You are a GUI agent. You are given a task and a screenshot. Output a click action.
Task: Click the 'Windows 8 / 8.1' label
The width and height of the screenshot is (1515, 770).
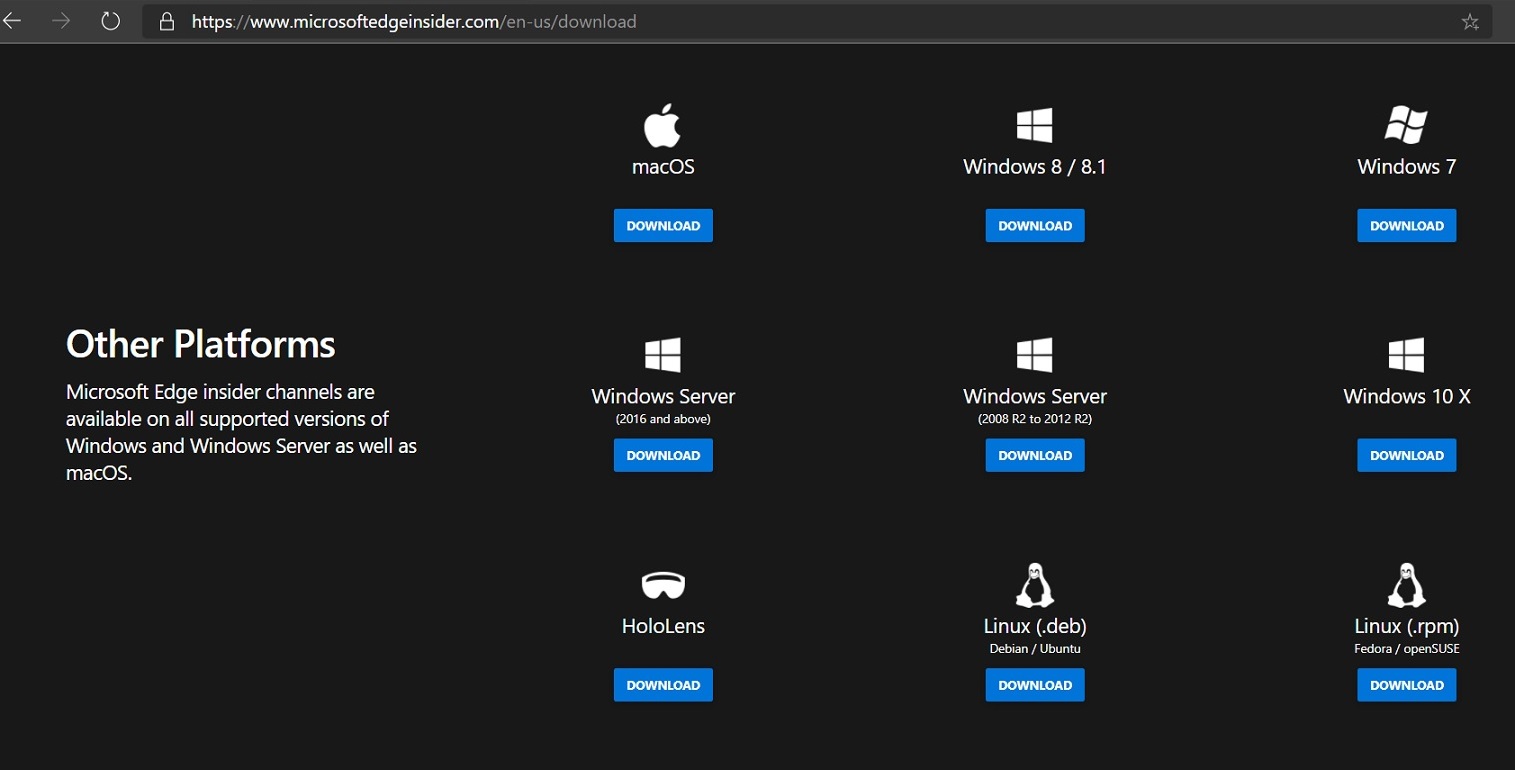point(1035,167)
